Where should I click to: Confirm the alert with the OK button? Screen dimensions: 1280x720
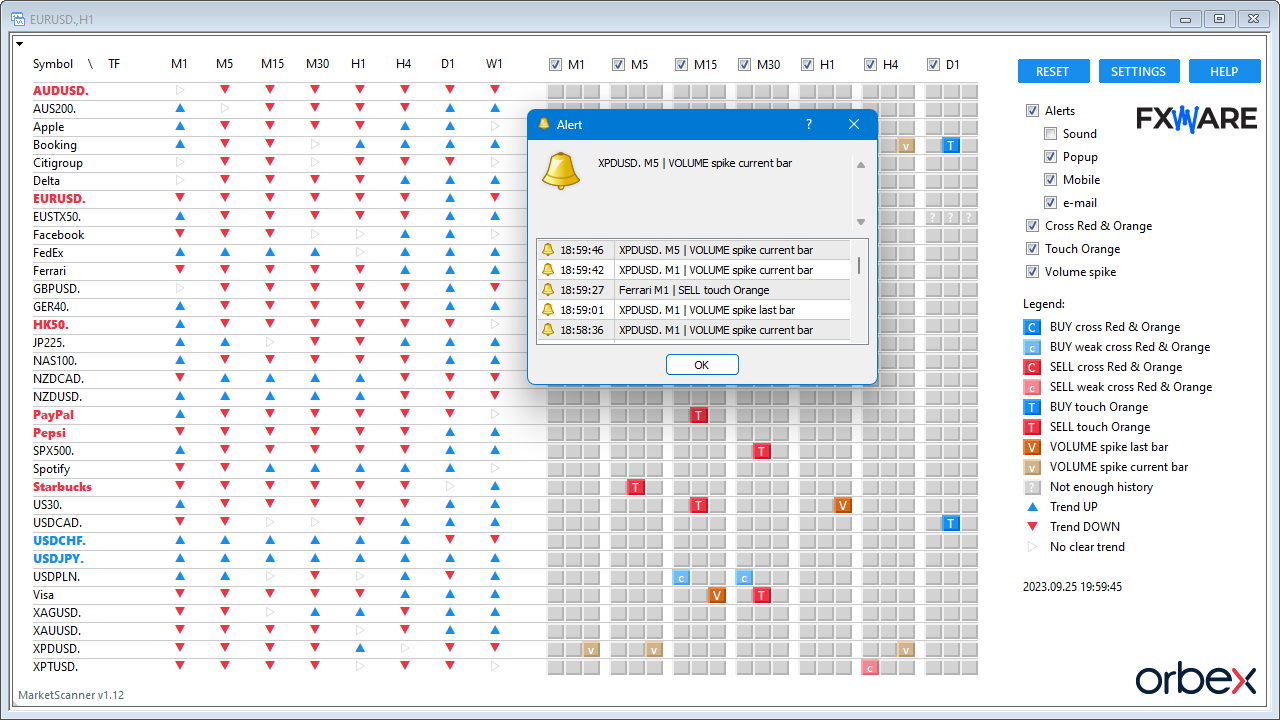tap(702, 365)
